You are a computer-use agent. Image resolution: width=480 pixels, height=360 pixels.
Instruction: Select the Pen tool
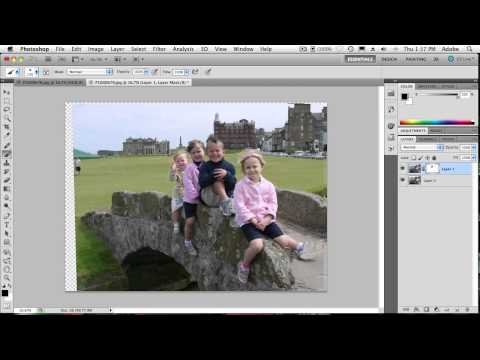(6, 216)
